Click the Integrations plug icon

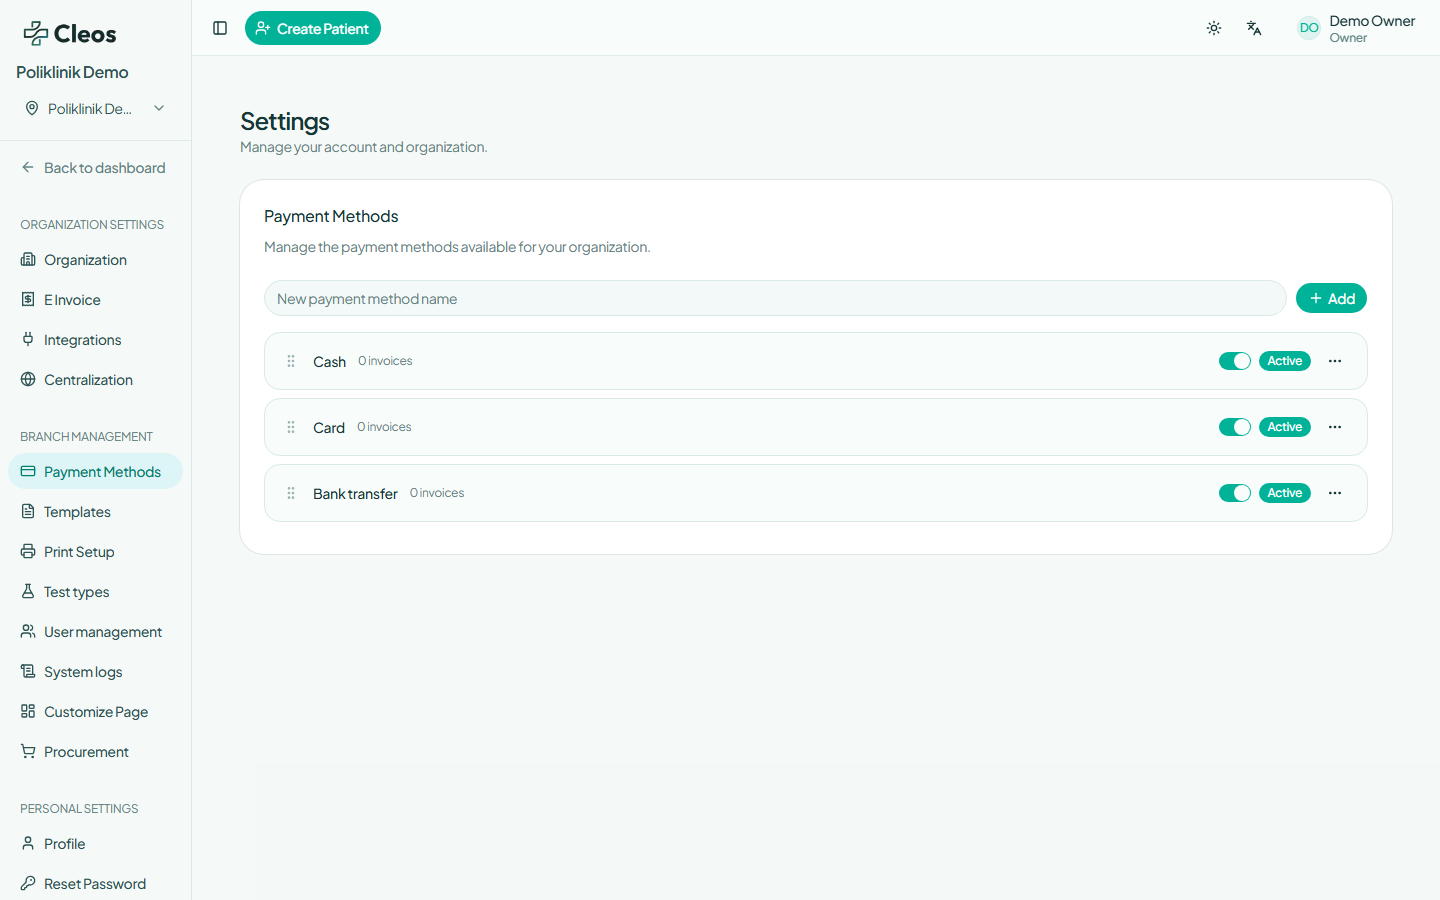[x=28, y=340]
